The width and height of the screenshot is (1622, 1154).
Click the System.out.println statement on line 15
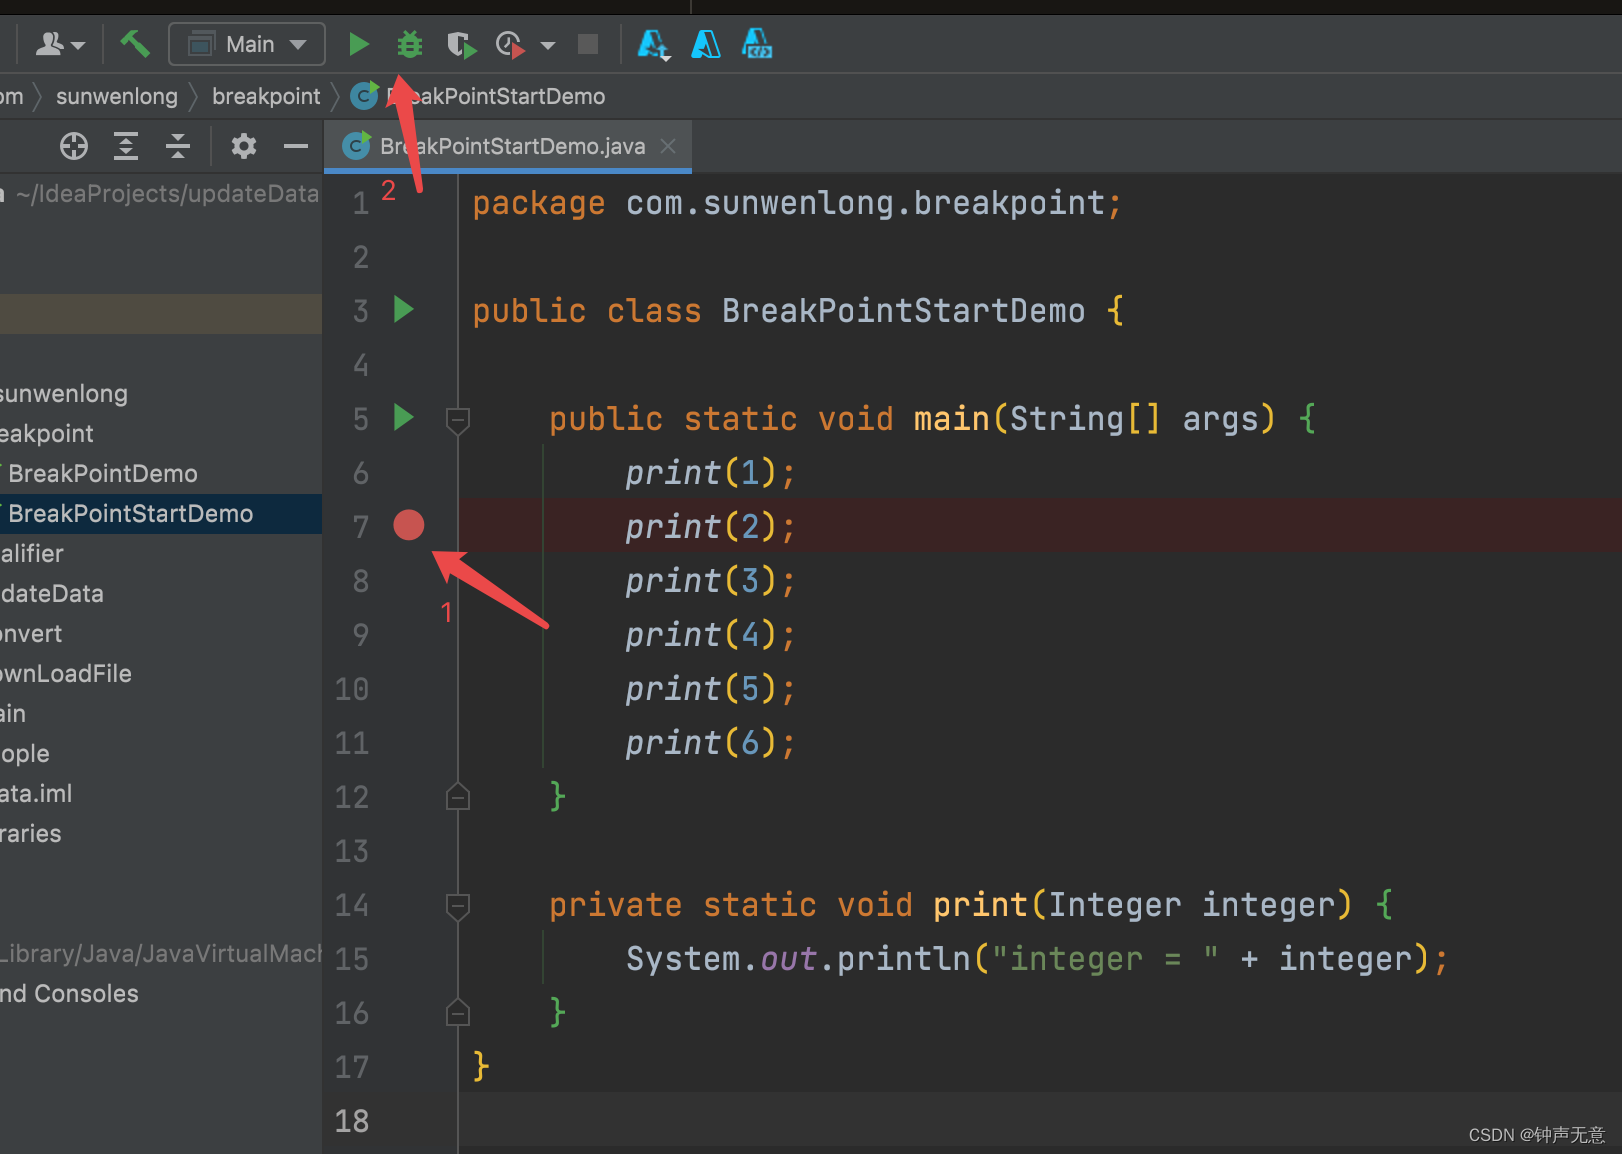coord(1036,959)
